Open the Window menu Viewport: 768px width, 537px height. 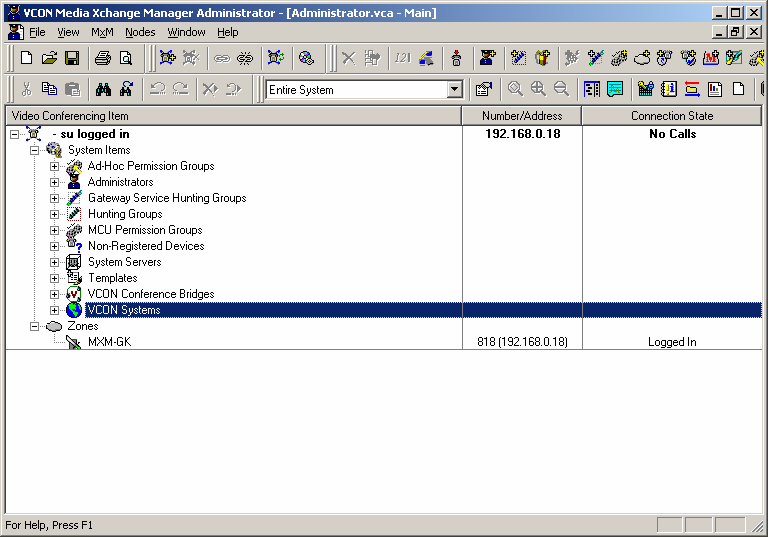(x=186, y=32)
